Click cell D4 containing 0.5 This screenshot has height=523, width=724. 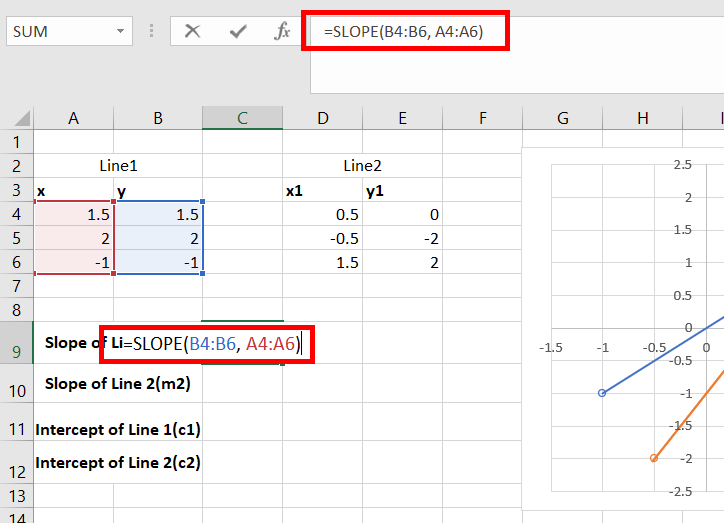pos(323,214)
